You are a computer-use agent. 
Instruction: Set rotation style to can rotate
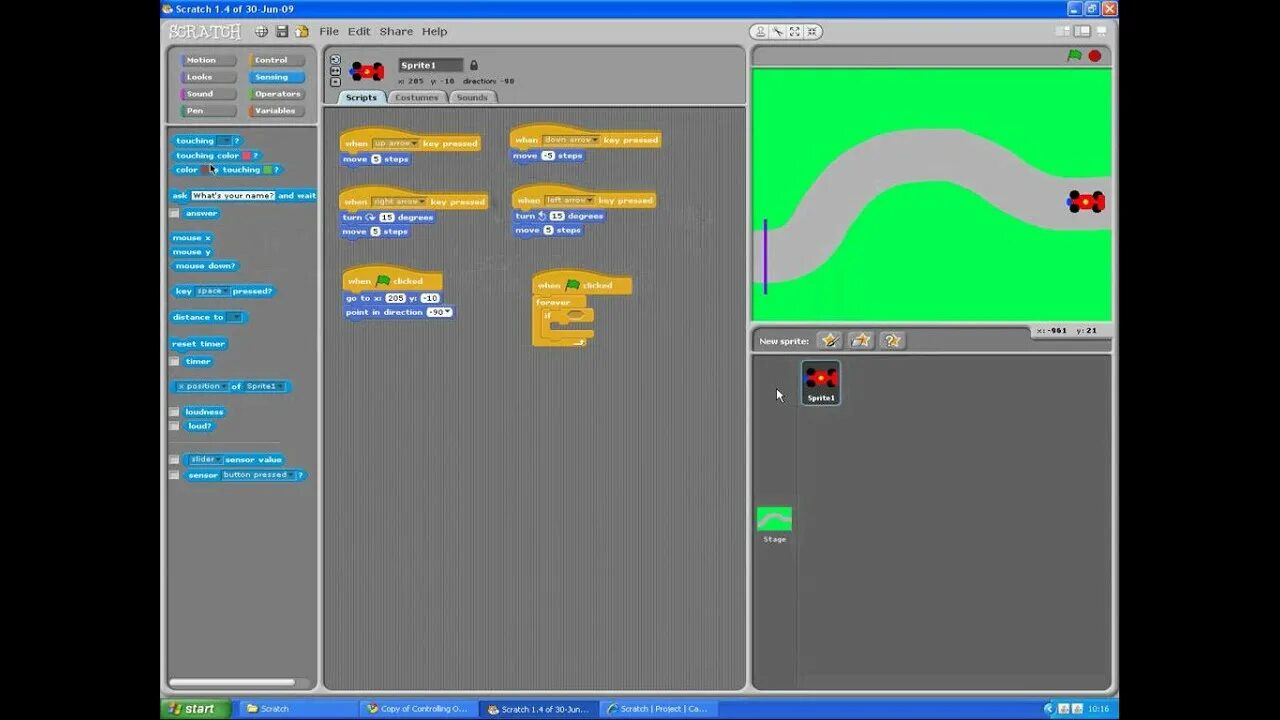[335, 60]
